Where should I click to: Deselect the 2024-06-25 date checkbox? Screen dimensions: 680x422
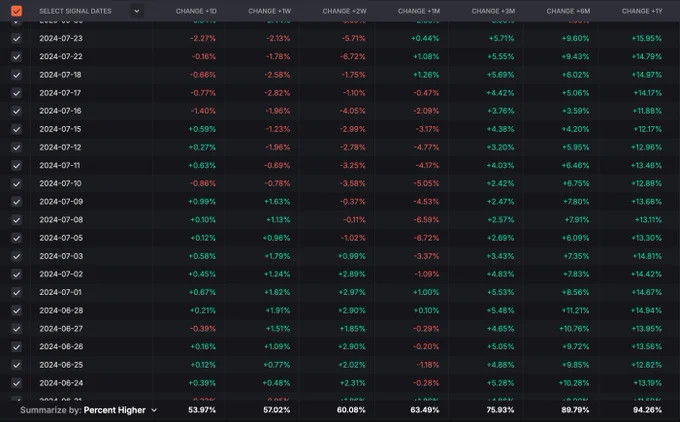(x=16, y=365)
